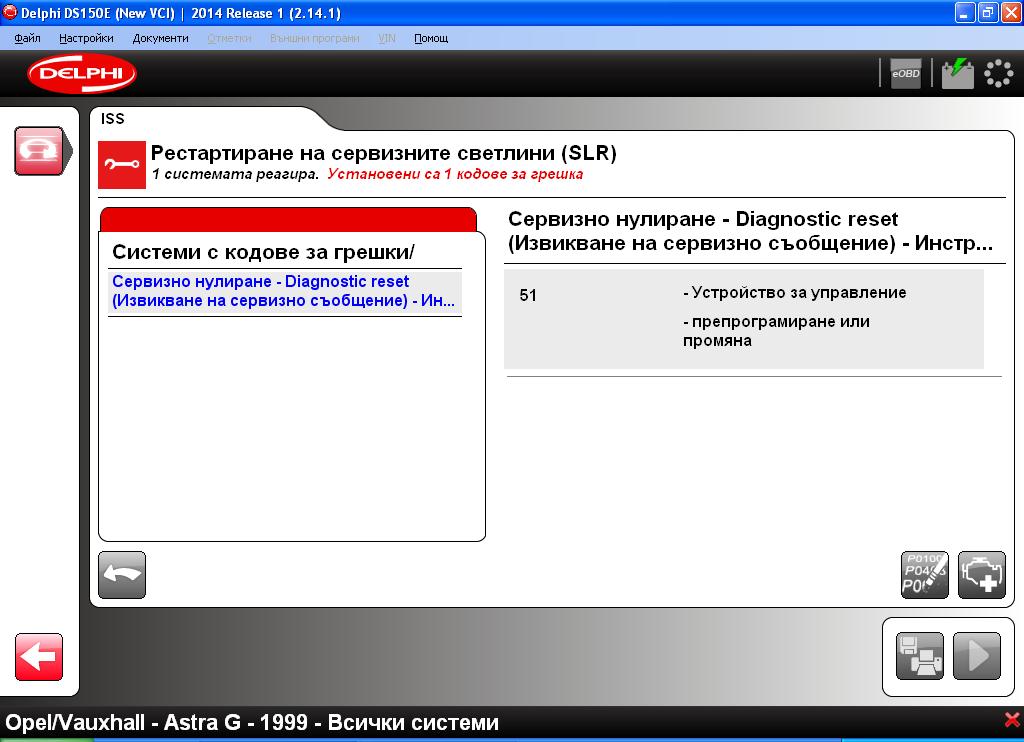This screenshot has width=1024, height=742.
Task: Click the right panel Сервизно нулиране heading
Action: [x=750, y=231]
